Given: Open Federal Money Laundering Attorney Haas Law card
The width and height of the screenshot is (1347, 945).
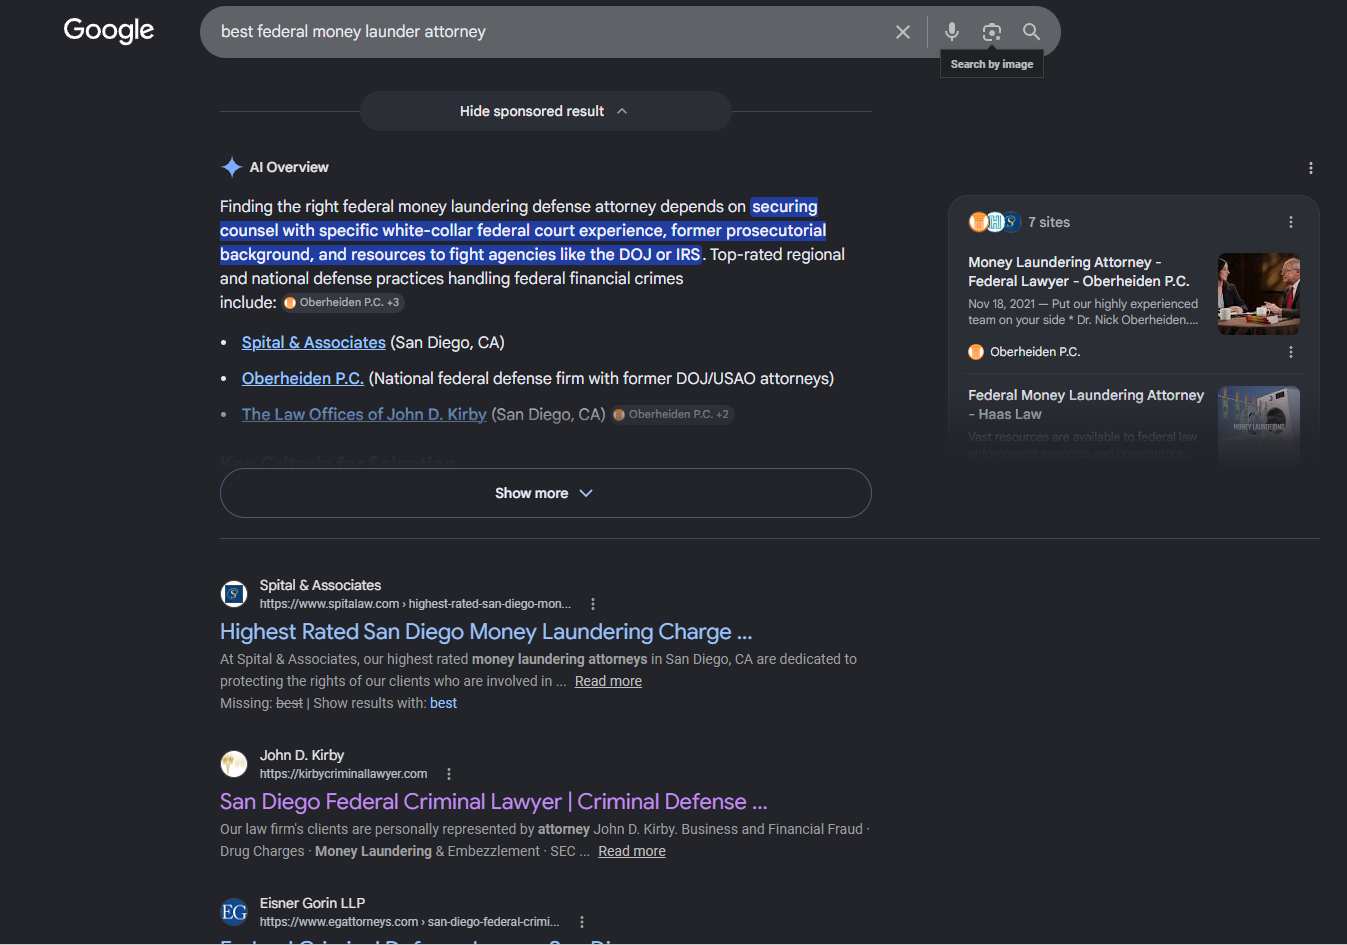Looking at the screenshot, I should [x=1086, y=405].
